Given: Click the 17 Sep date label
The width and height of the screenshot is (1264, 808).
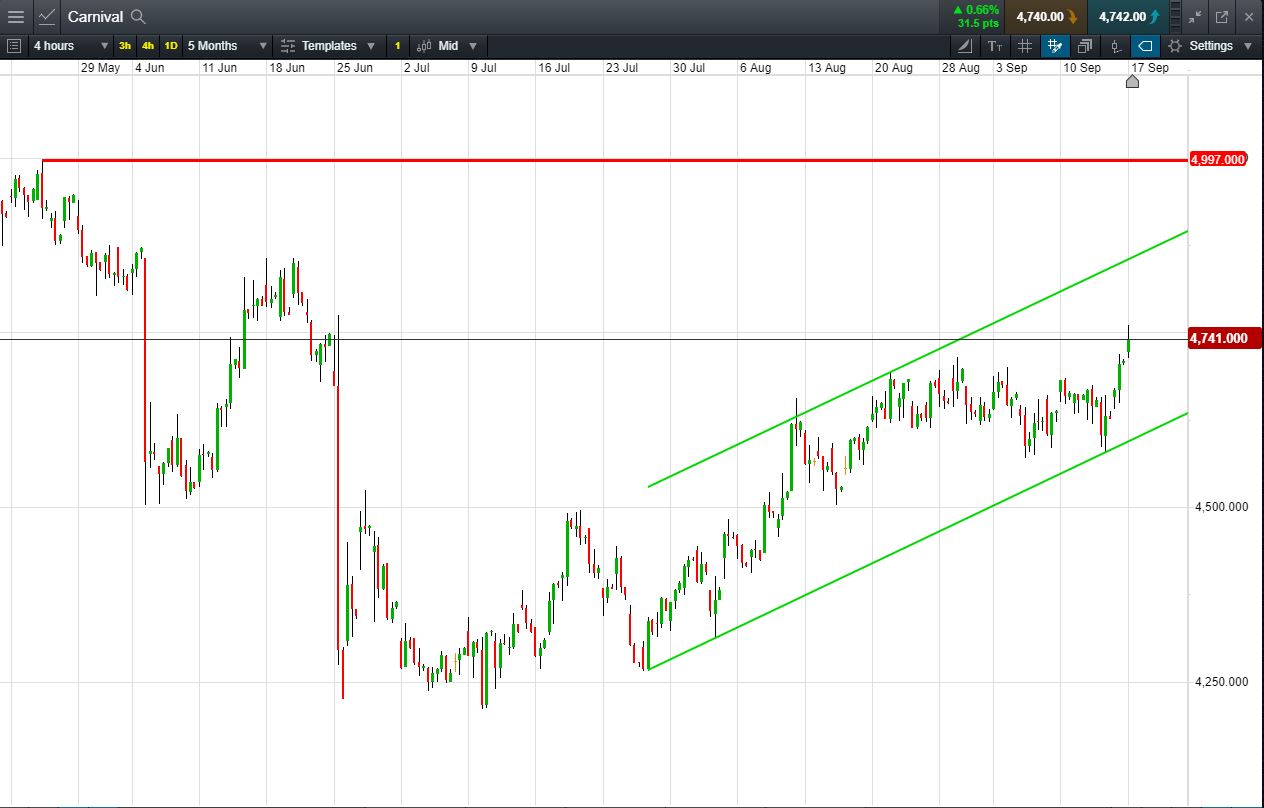Looking at the screenshot, I should [1150, 68].
